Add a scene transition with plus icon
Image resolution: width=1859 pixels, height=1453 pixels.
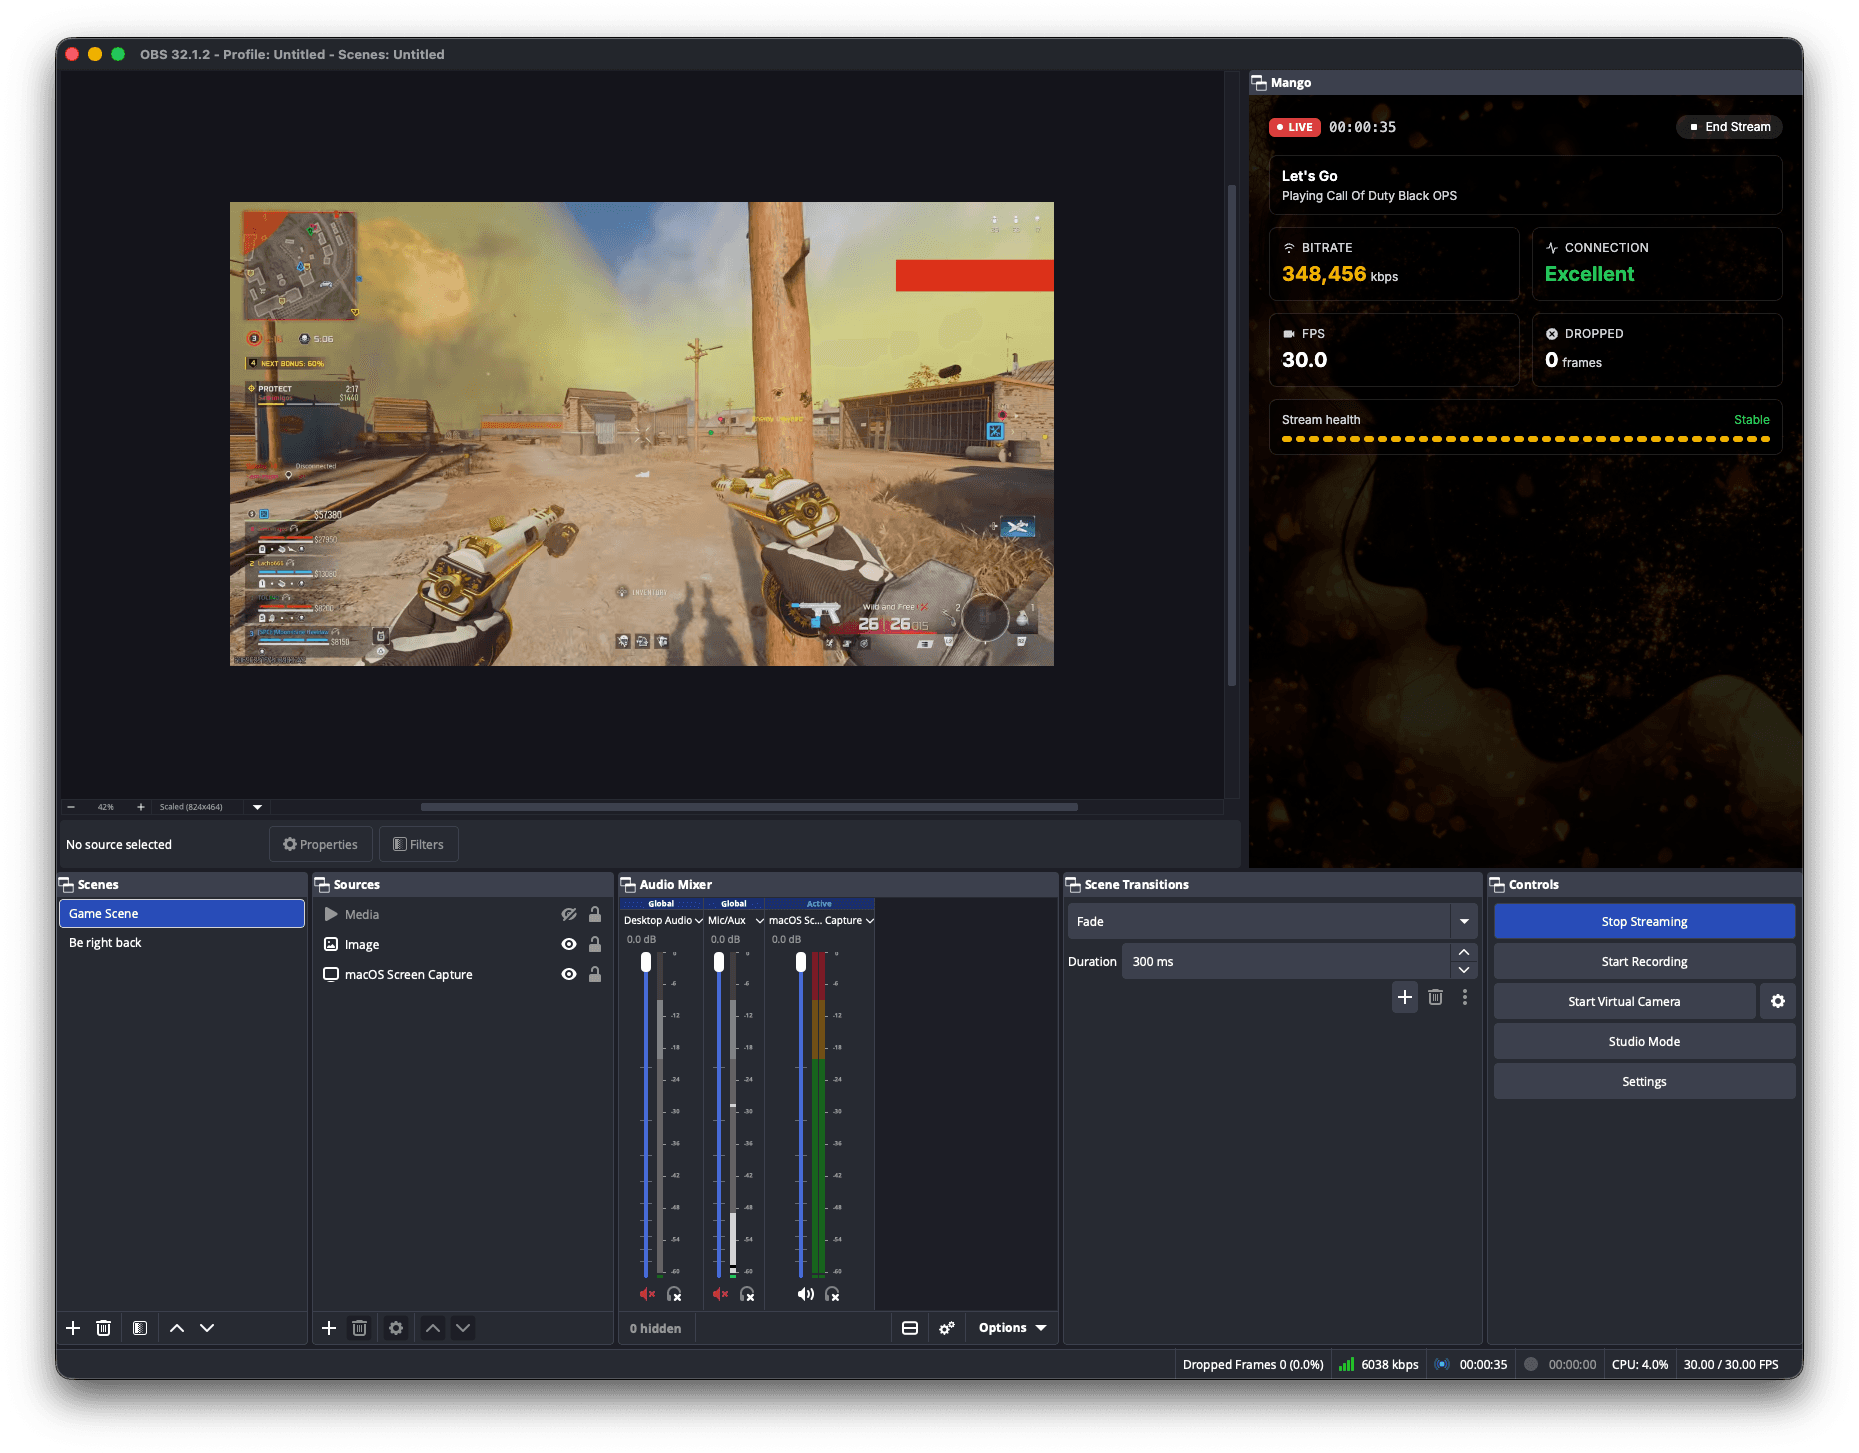click(1405, 997)
